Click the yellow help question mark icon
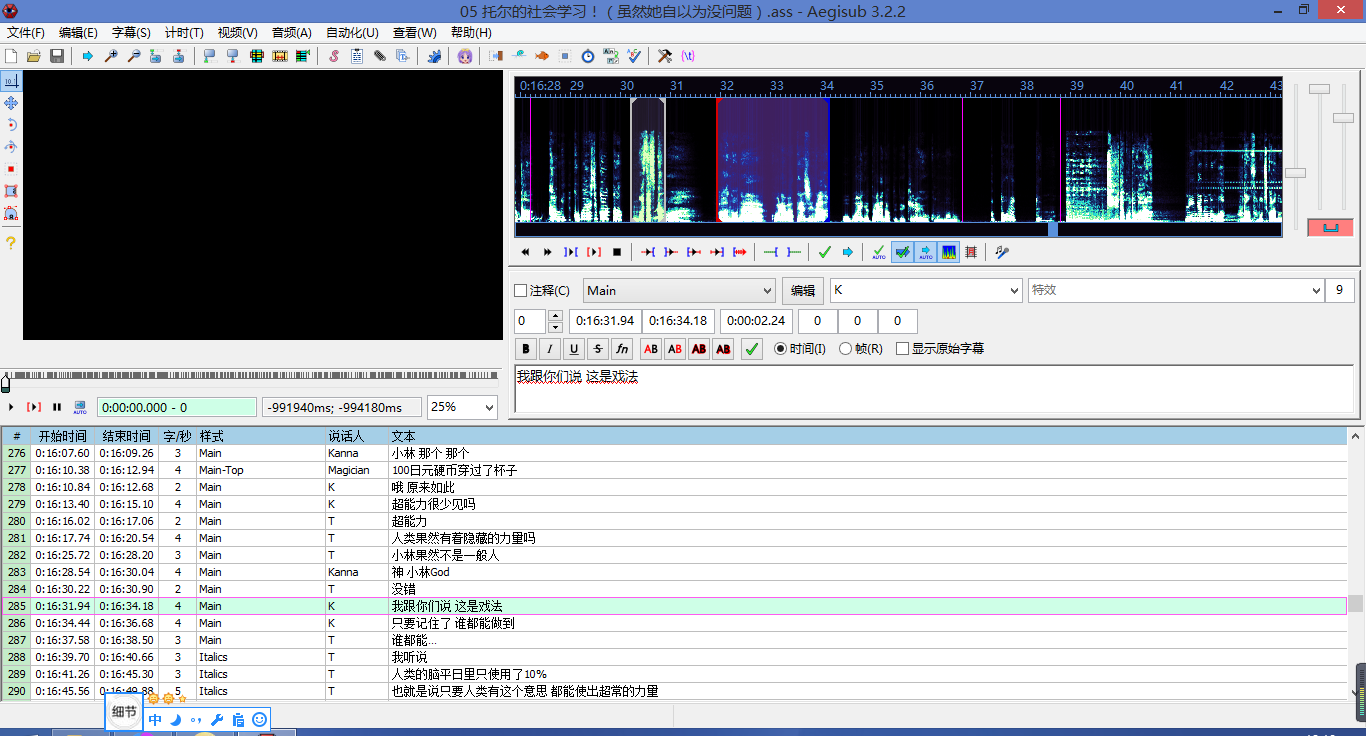The width and height of the screenshot is (1366, 736). (x=11, y=243)
